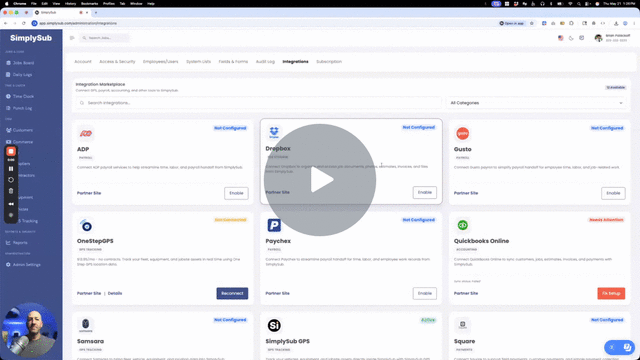The height and width of the screenshot is (360, 640).
Task: Switch to the Access & Security tab
Action: coord(117,62)
